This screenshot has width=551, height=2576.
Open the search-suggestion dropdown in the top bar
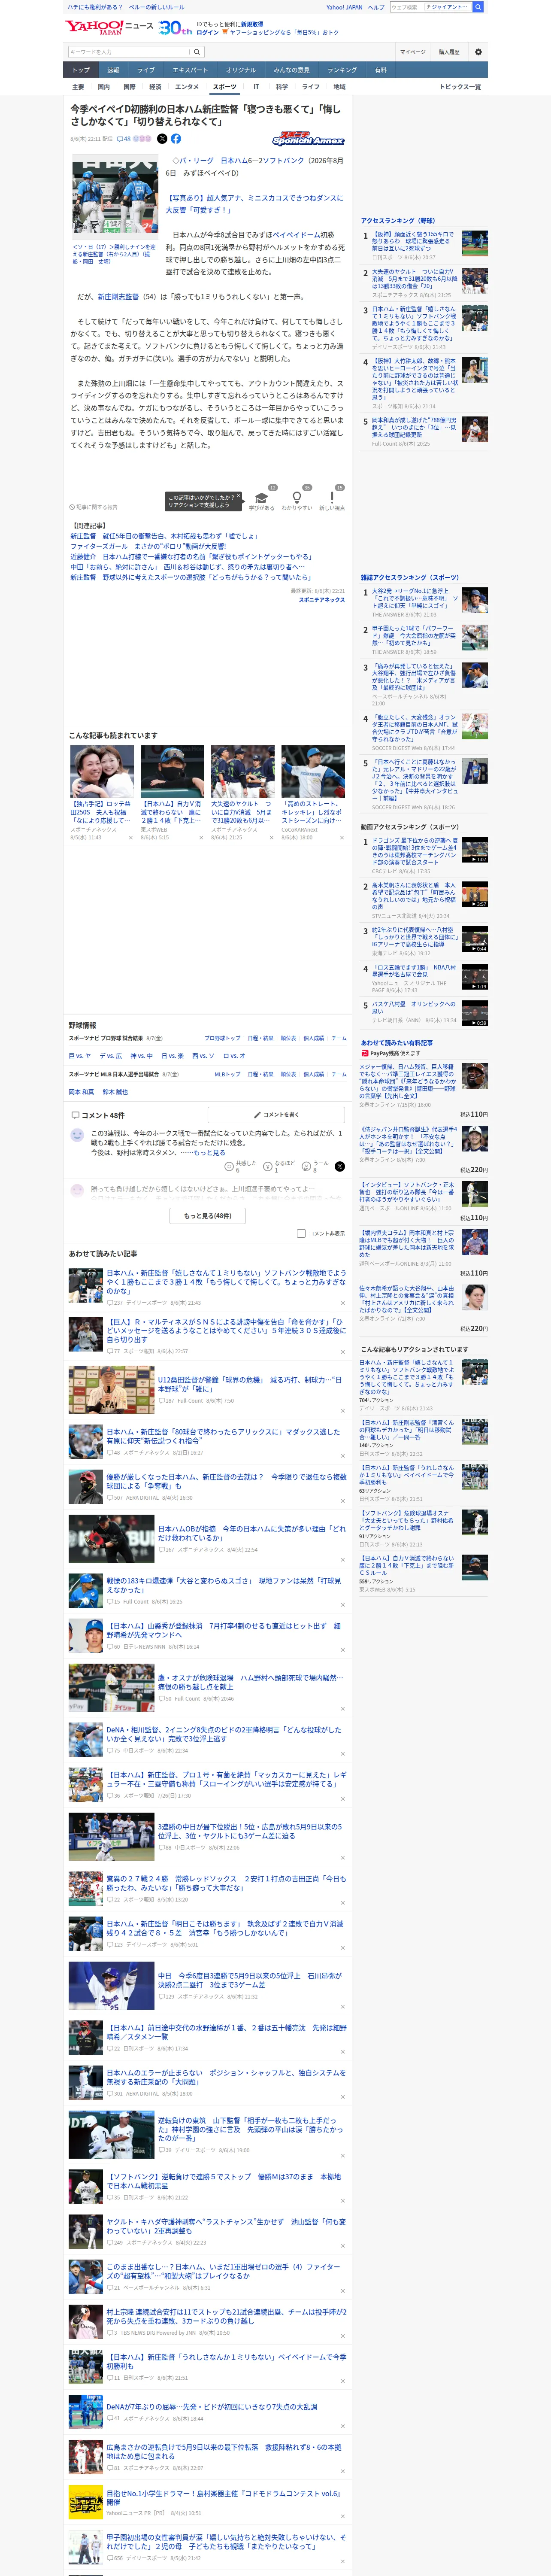coord(447,7)
